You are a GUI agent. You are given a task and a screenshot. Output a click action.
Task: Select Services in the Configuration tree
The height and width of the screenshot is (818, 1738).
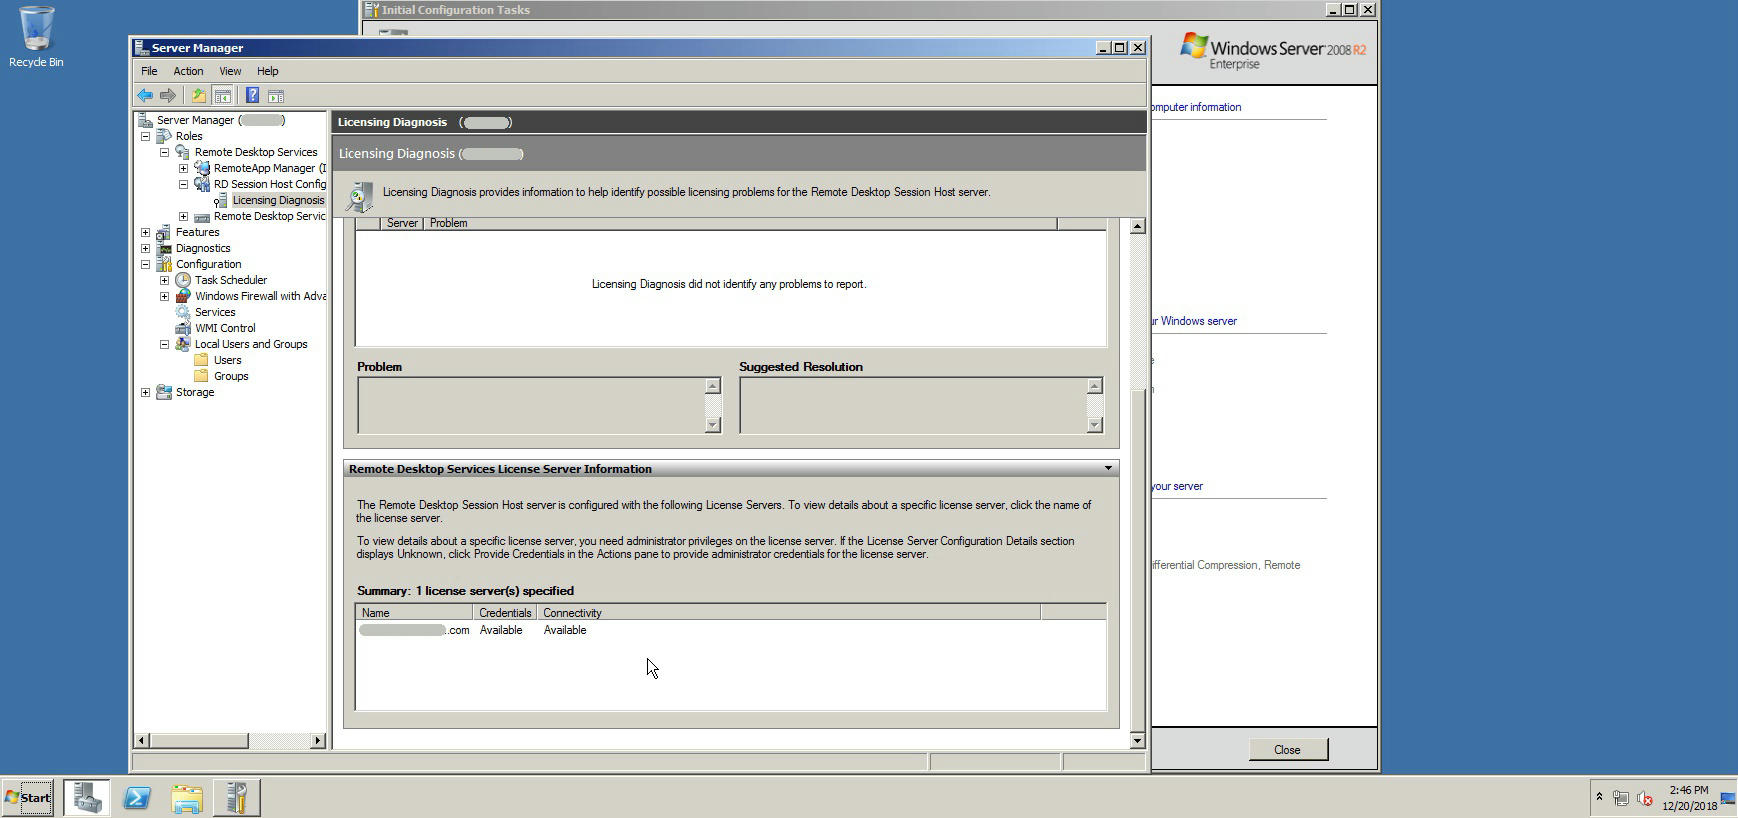(215, 312)
